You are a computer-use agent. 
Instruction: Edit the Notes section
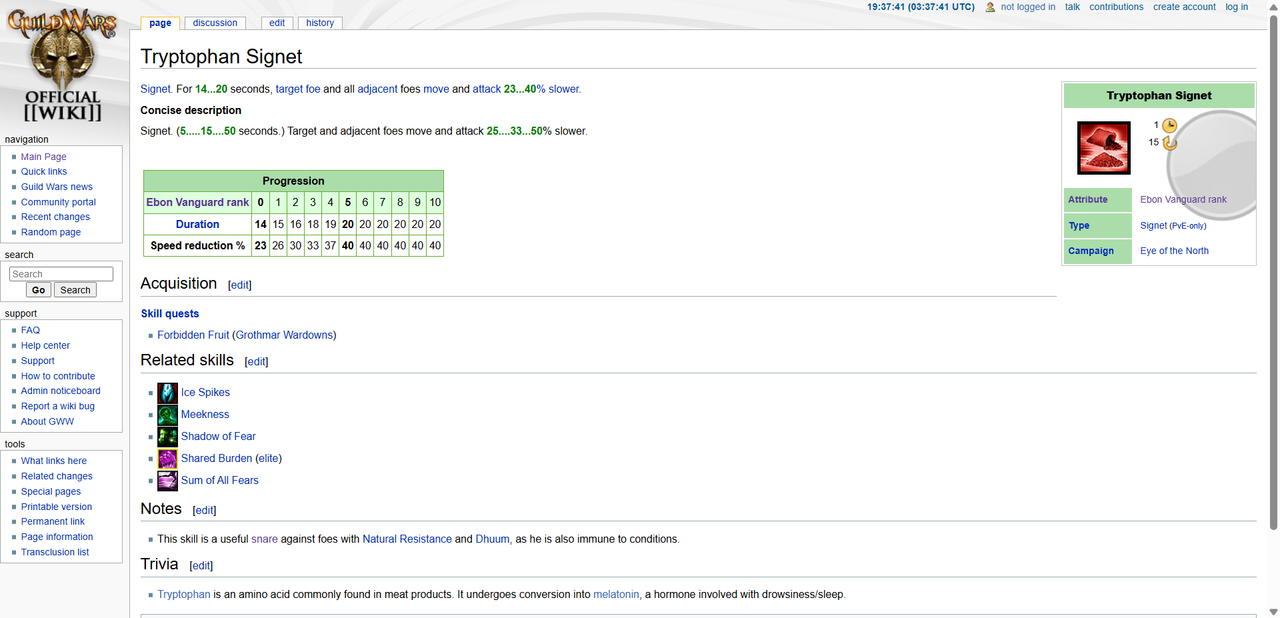tap(204, 510)
